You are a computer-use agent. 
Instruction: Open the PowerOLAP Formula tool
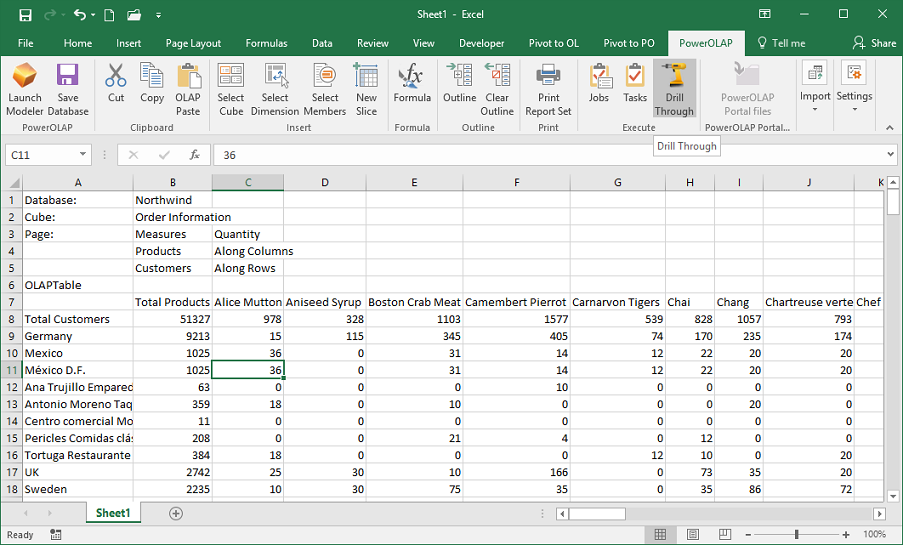click(412, 84)
